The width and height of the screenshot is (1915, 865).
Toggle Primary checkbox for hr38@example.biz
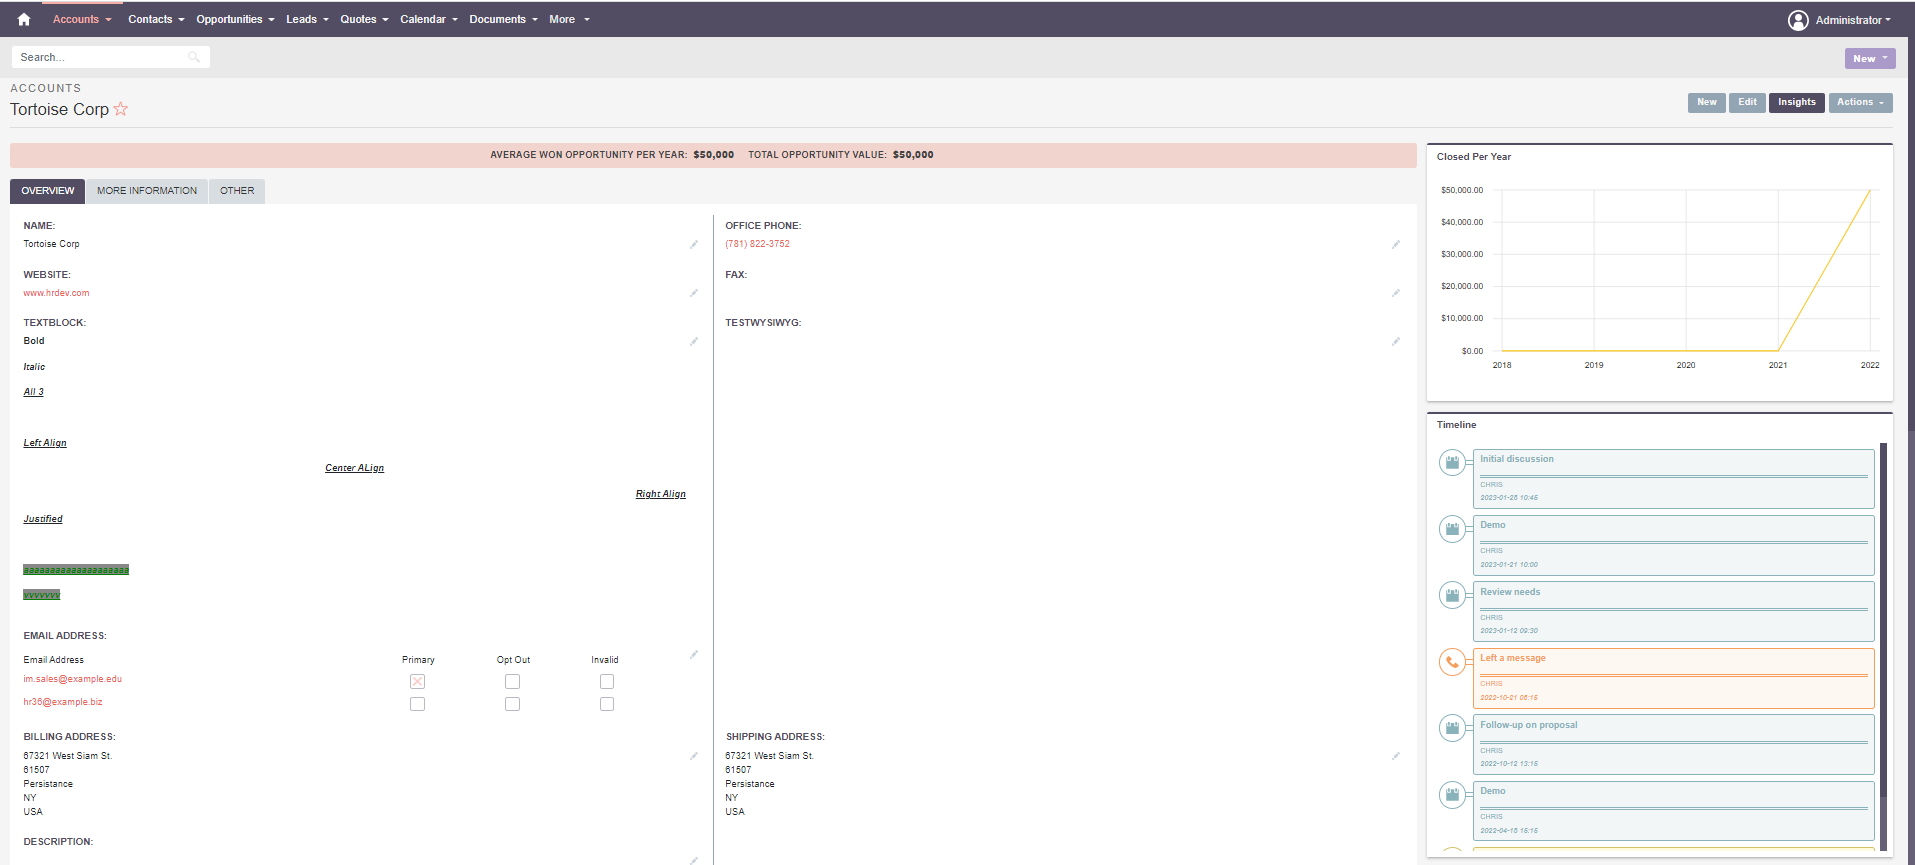[417, 704]
